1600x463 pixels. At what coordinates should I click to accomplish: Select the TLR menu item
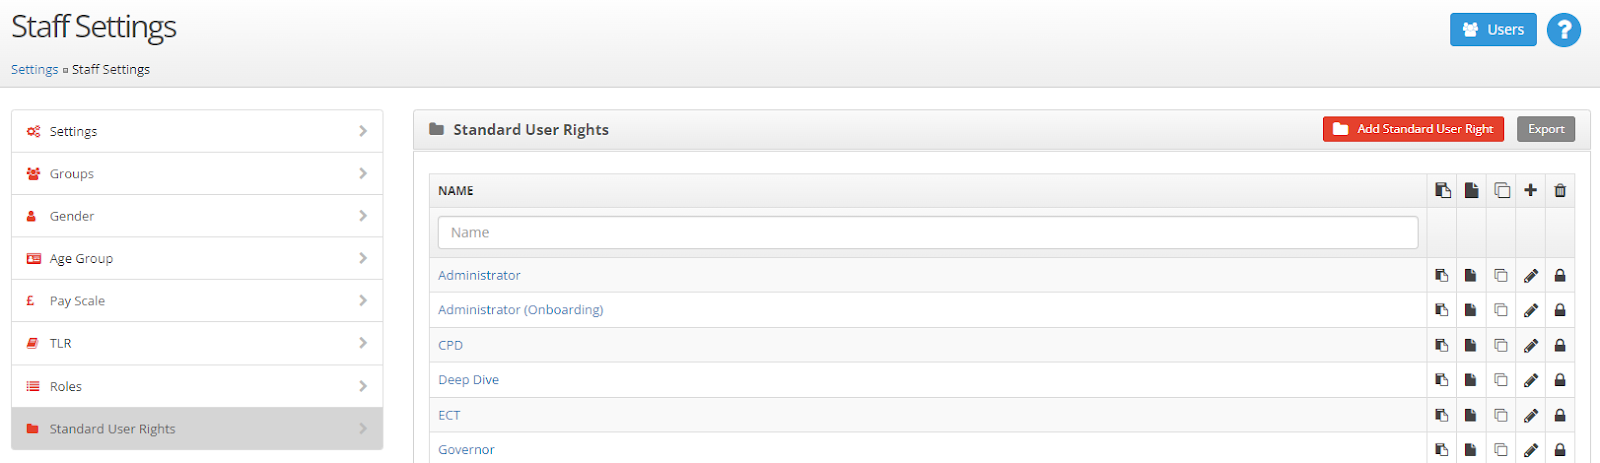(x=61, y=343)
